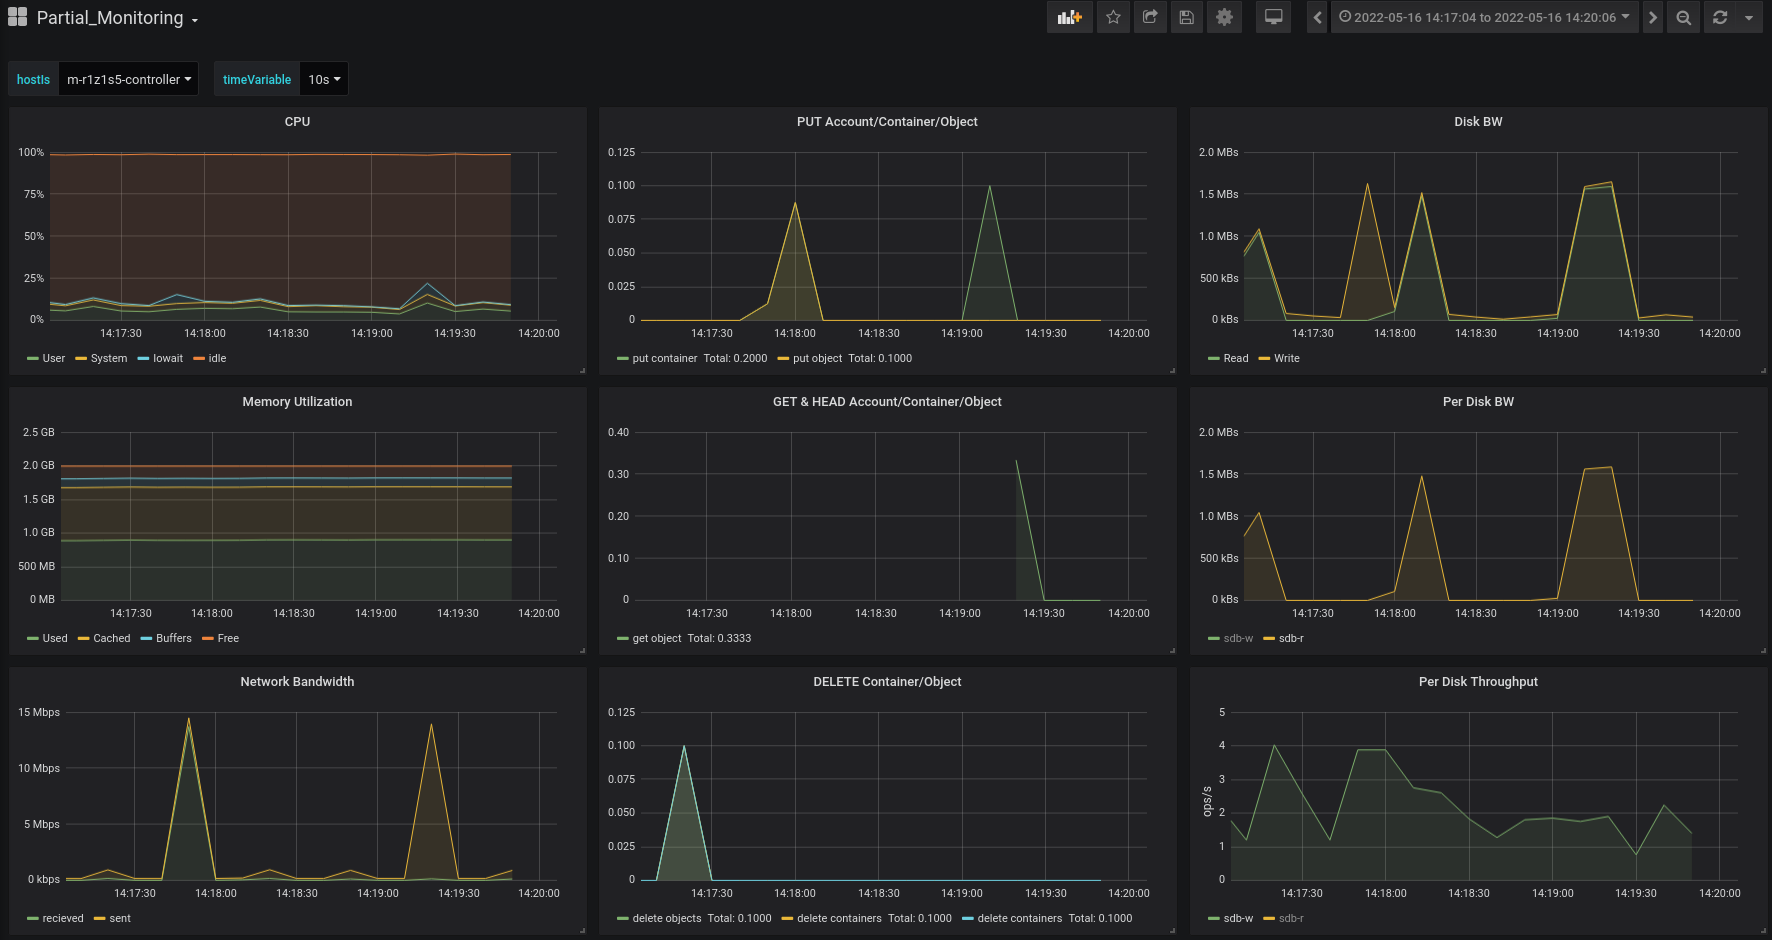Screen dimensions: 1772x940
Task: Open the refresh interval dropdown arrow
Action: tap(1749, 17)
